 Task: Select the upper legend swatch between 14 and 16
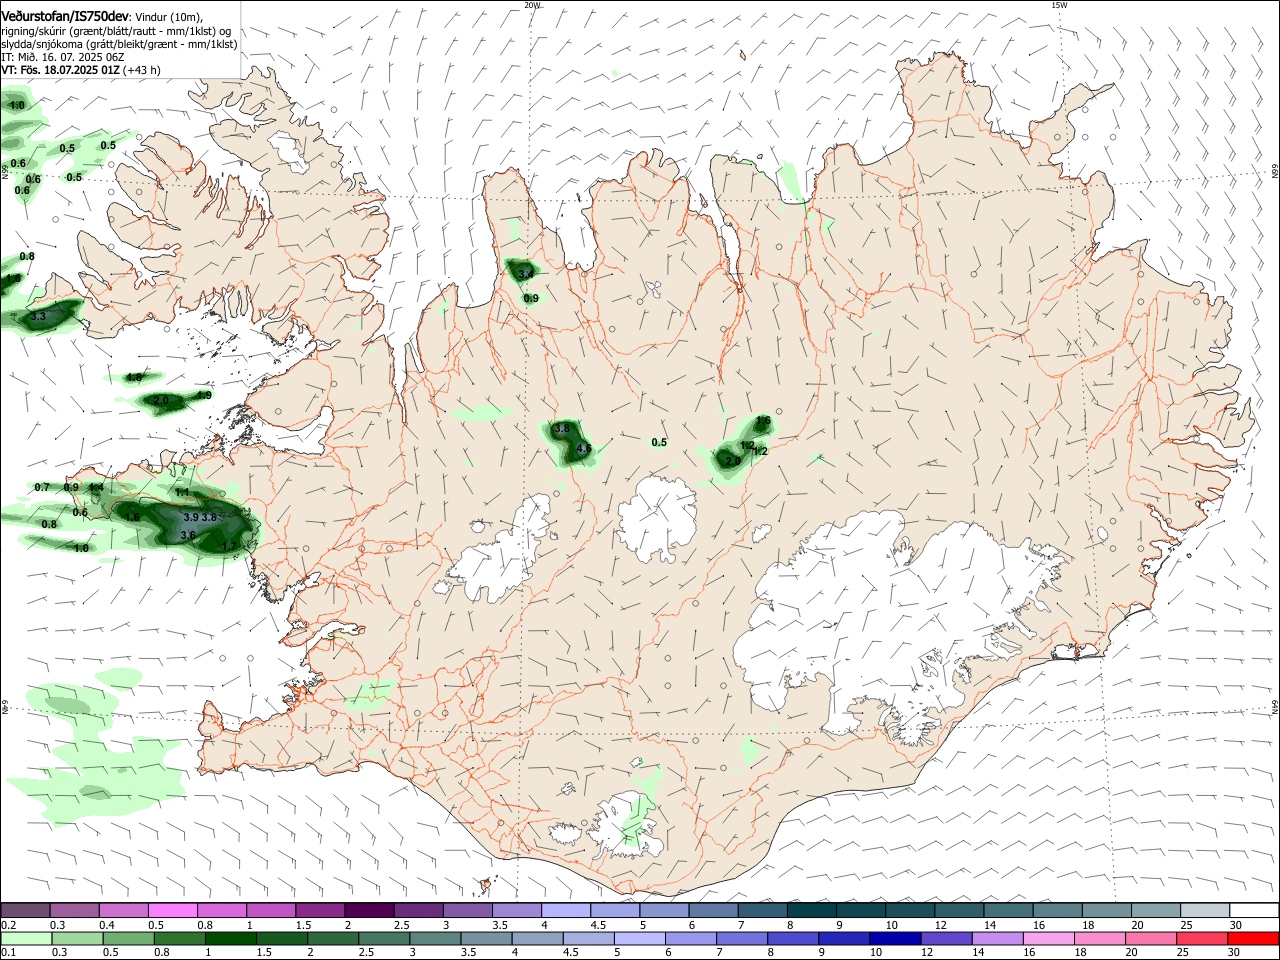coord(1009,910)
